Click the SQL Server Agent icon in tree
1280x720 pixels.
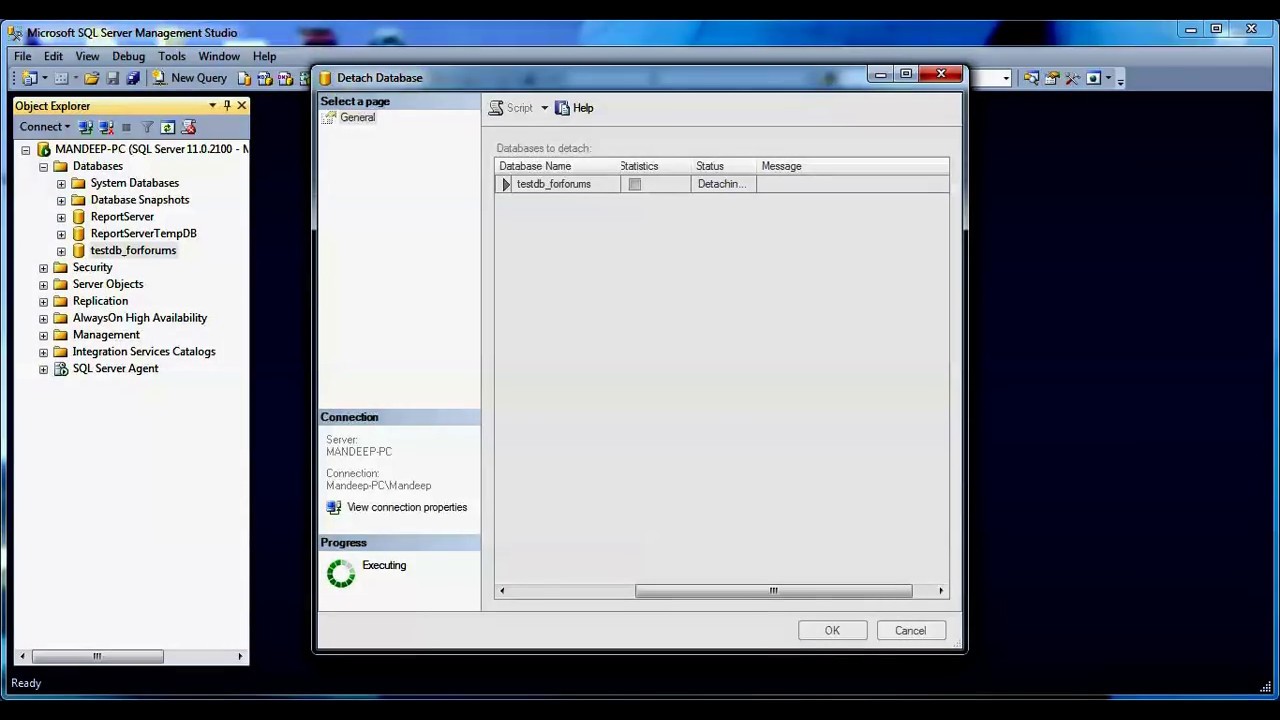click(61, 369)
